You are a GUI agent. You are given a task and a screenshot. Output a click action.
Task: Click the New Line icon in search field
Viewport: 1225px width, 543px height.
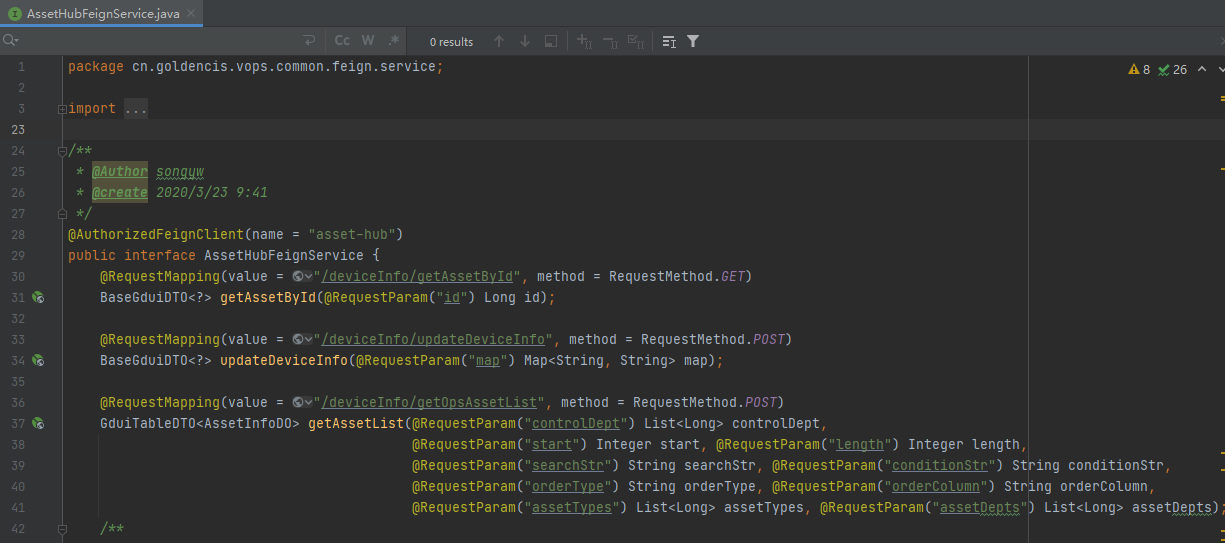coord(309,41)
